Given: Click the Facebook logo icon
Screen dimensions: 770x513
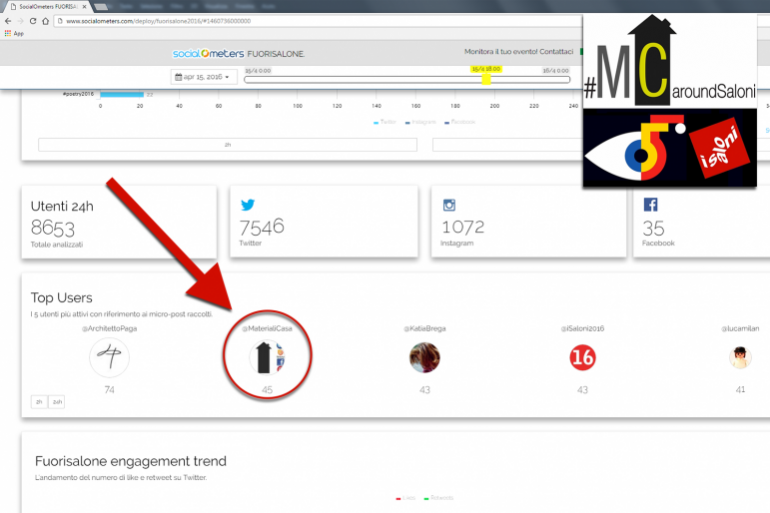Looking at the screenshot, I should [650, 204].
